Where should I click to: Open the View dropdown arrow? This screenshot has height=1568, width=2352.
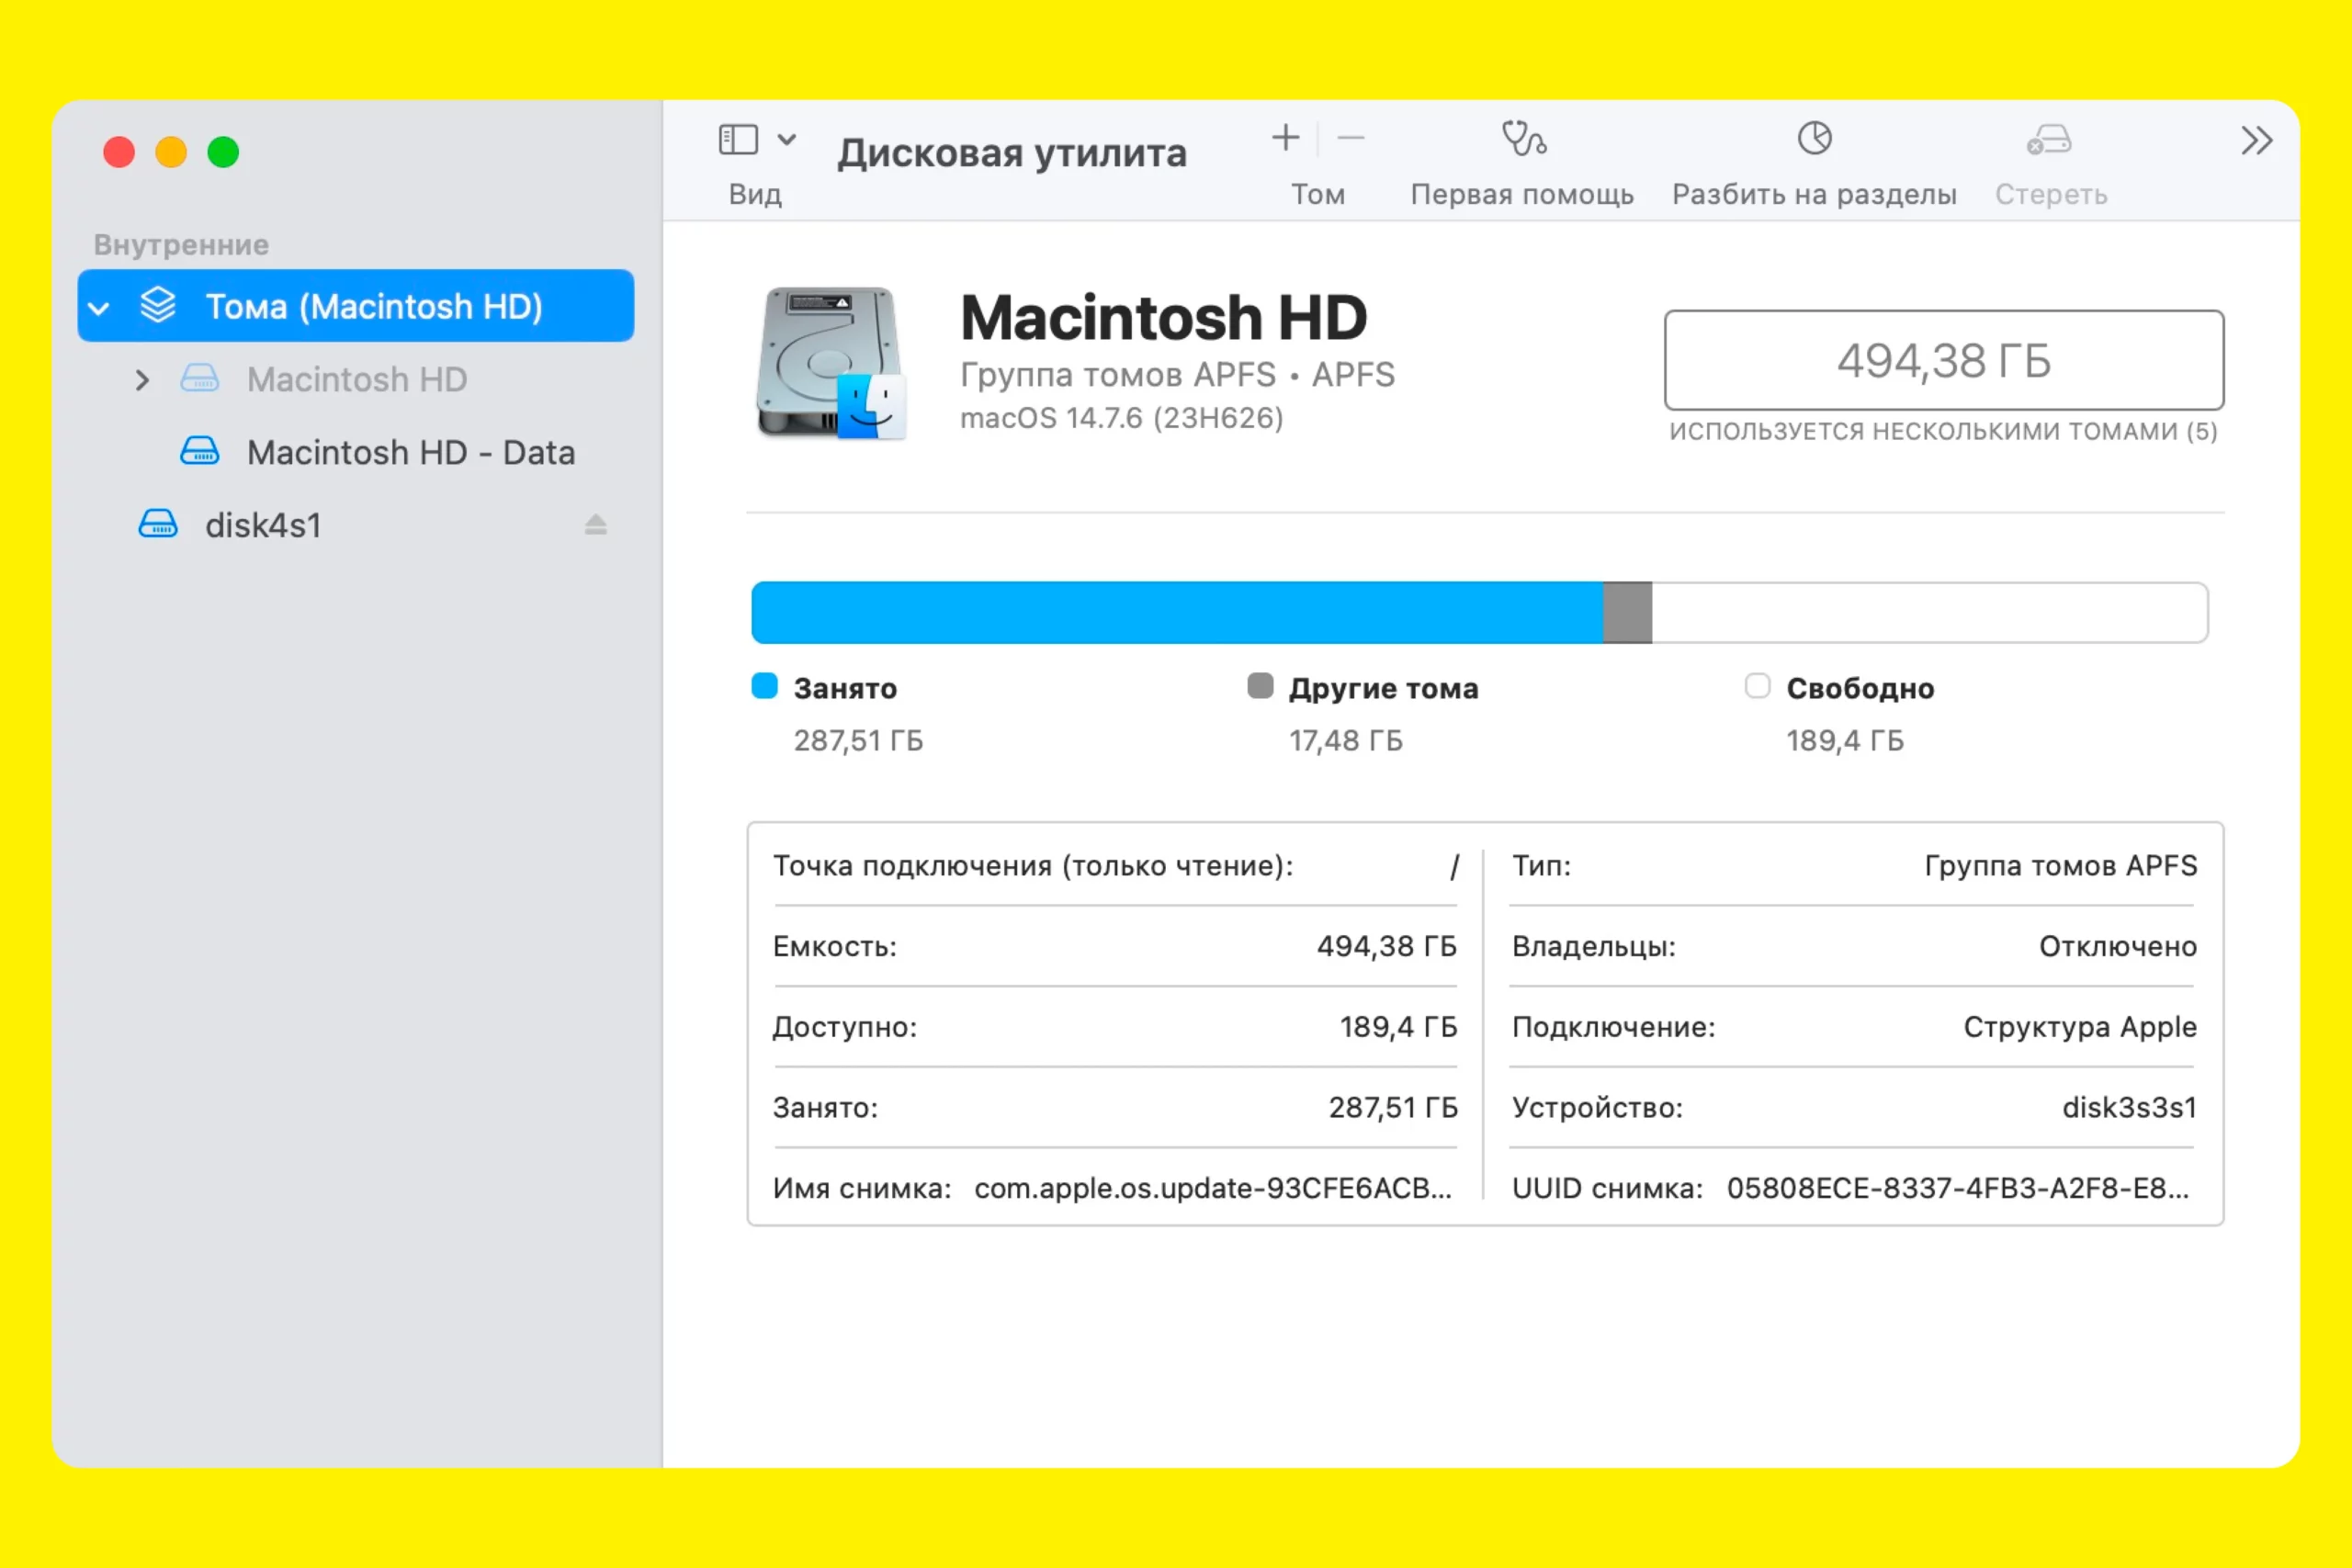(x=787, y=139)
